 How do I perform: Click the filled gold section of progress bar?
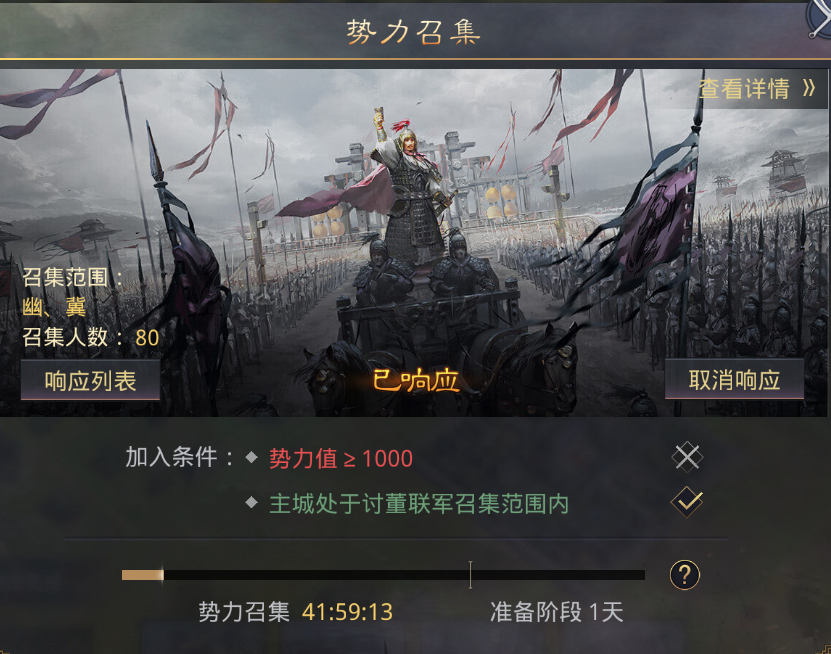[x=143, y=575]
